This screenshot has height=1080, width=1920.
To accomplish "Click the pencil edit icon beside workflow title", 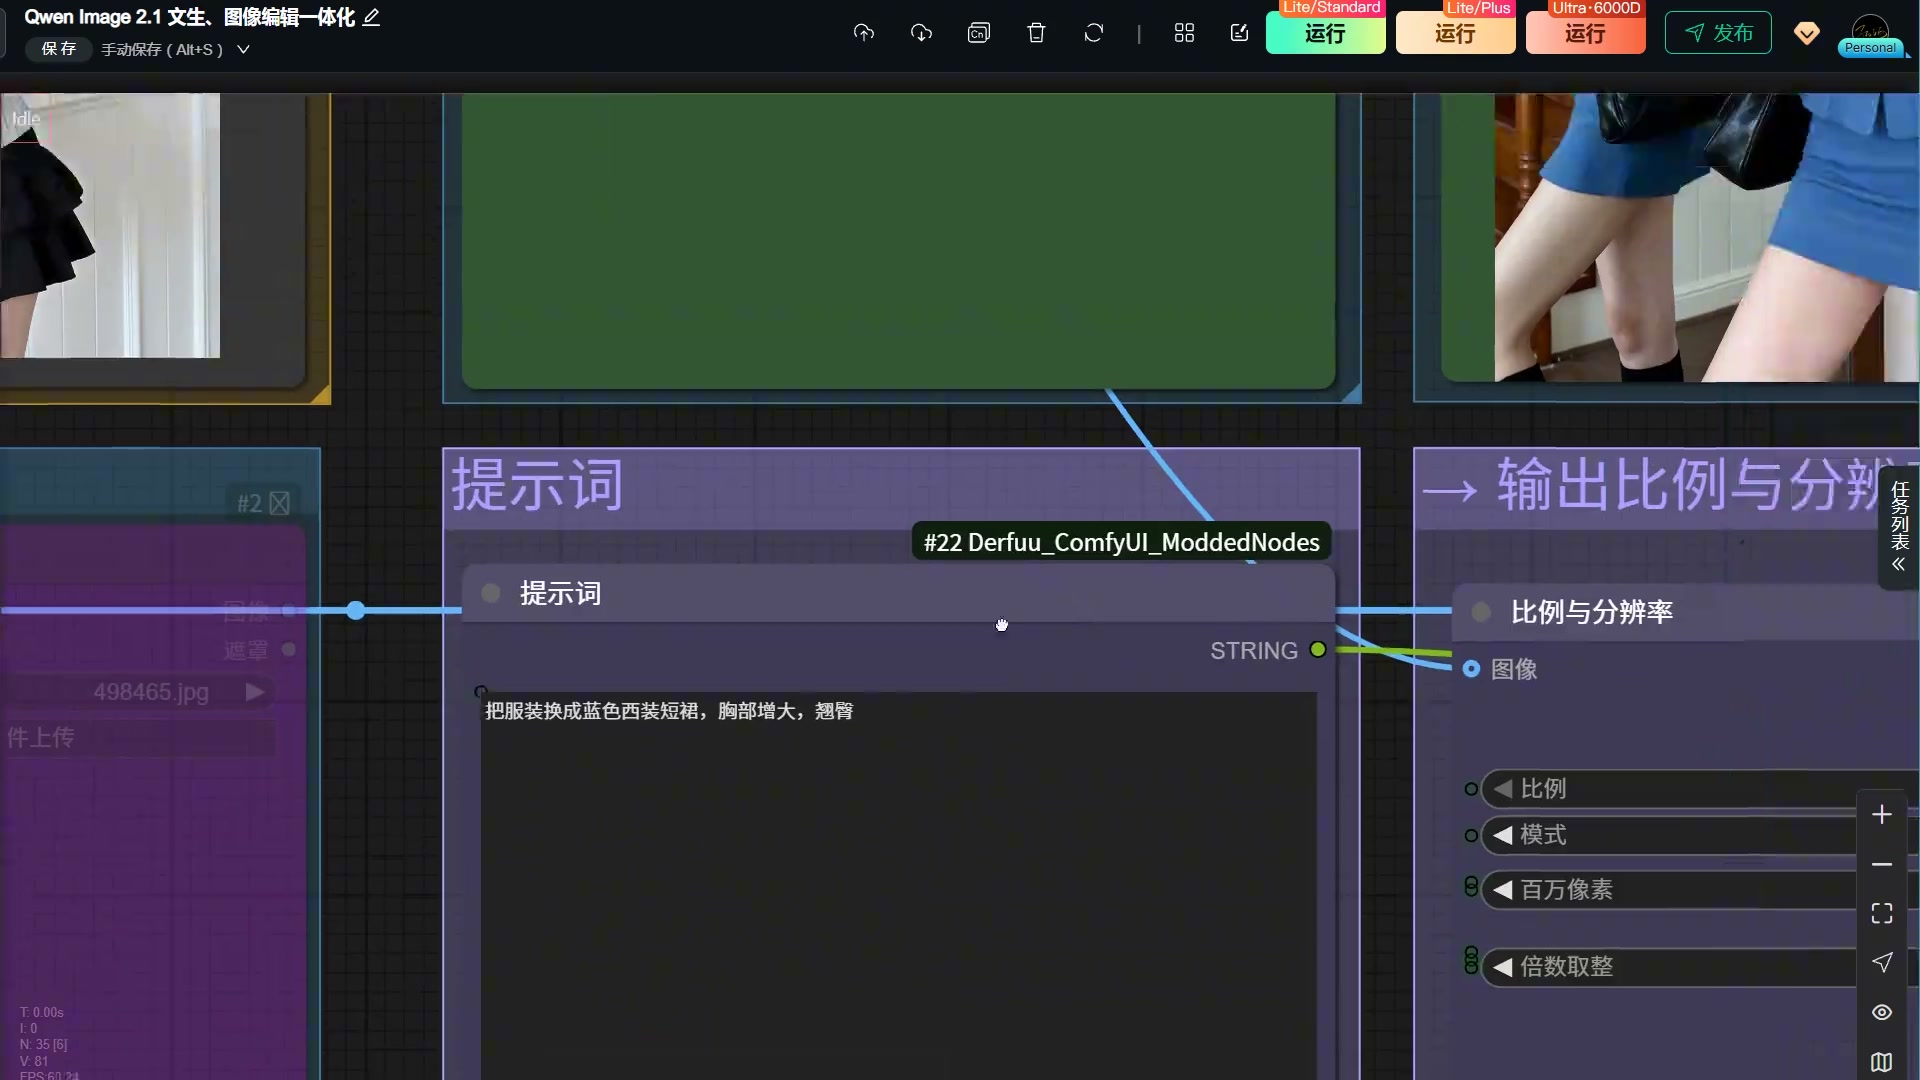I will coord(371,17).
